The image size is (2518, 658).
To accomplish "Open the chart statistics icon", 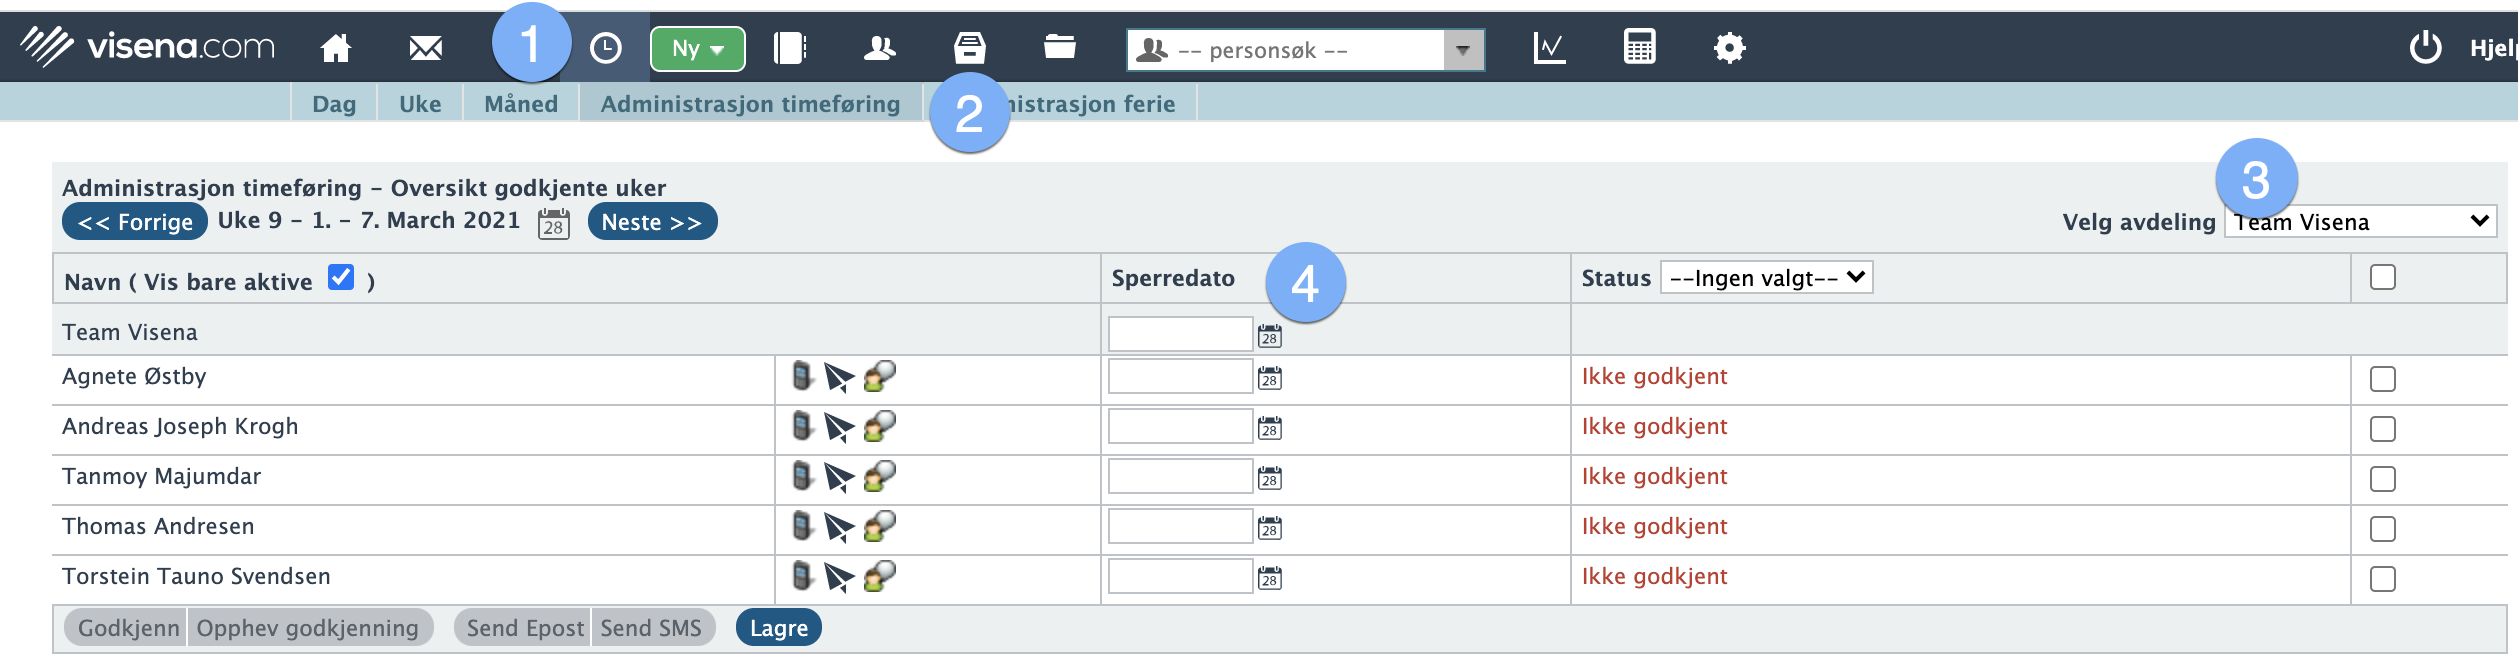I will click(x=1549, y=48).
